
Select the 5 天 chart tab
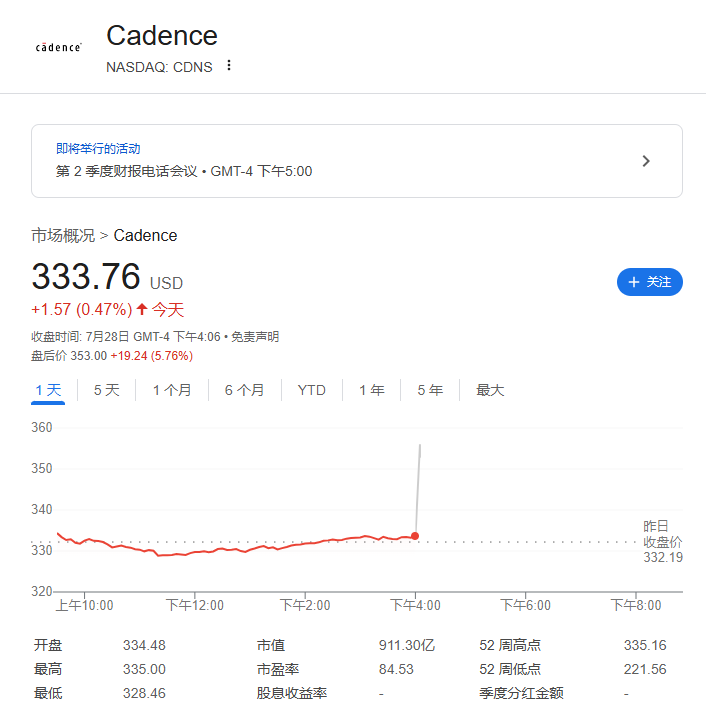point(107,390)
